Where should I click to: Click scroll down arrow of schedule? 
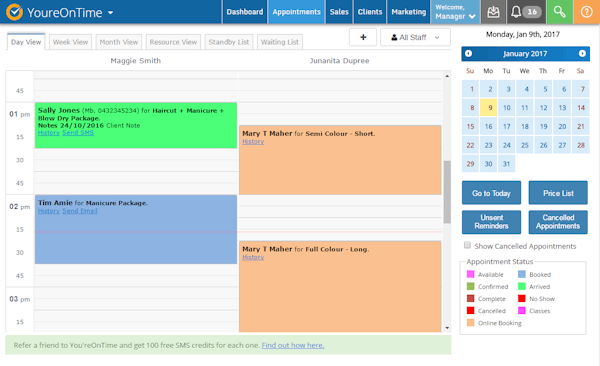coord(447,328)
